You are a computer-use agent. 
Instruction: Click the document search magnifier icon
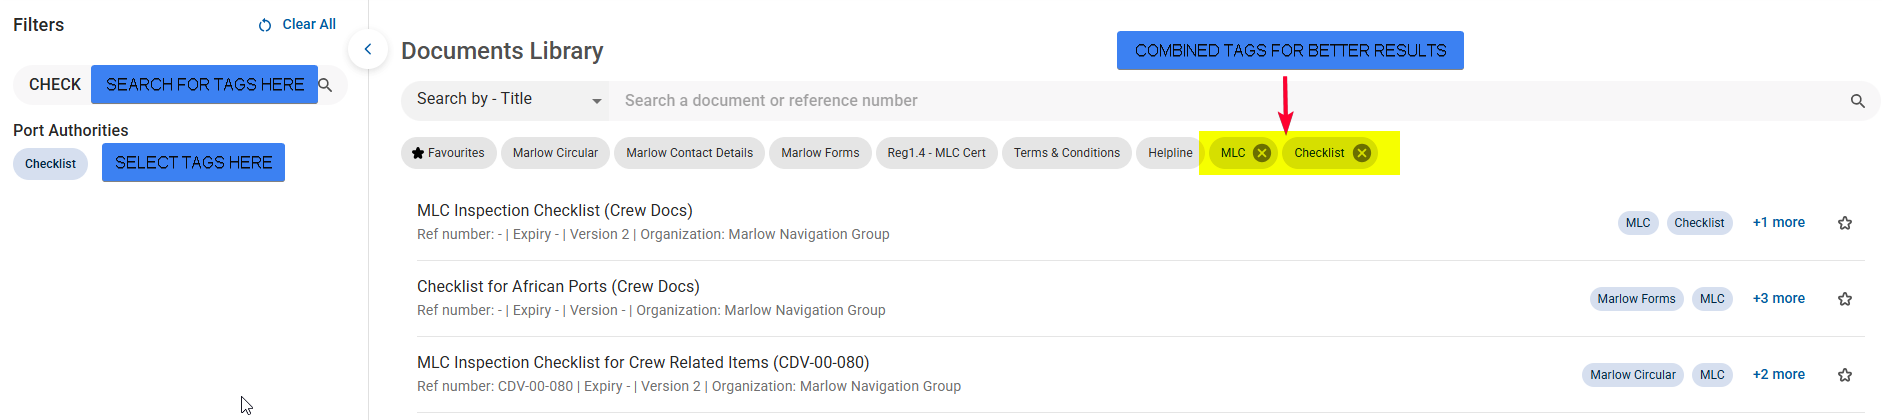pos(1857,101)
